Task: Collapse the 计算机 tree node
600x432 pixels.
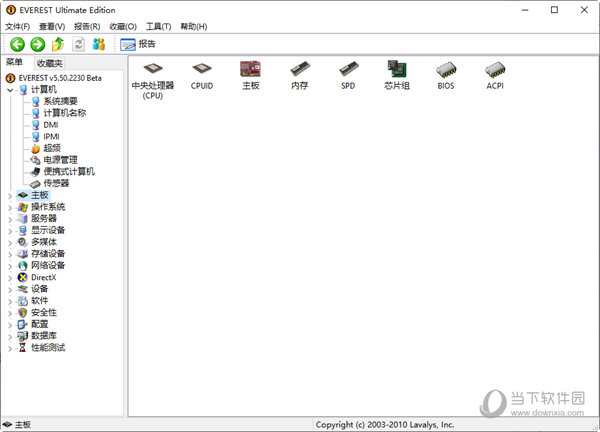Action: point(10,90)
